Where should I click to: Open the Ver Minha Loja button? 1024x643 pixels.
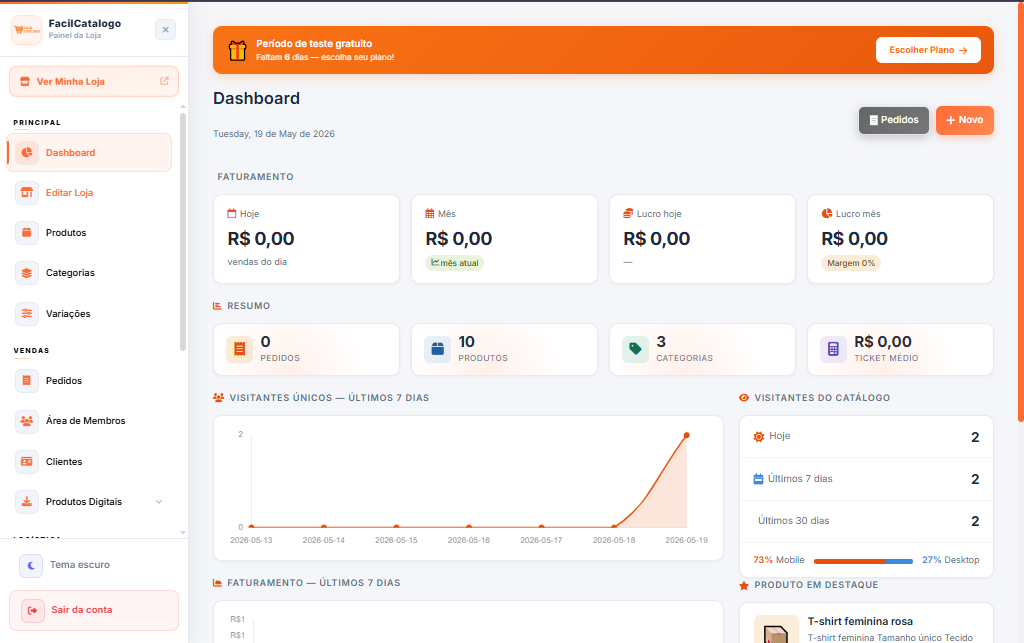coord(94,82)
